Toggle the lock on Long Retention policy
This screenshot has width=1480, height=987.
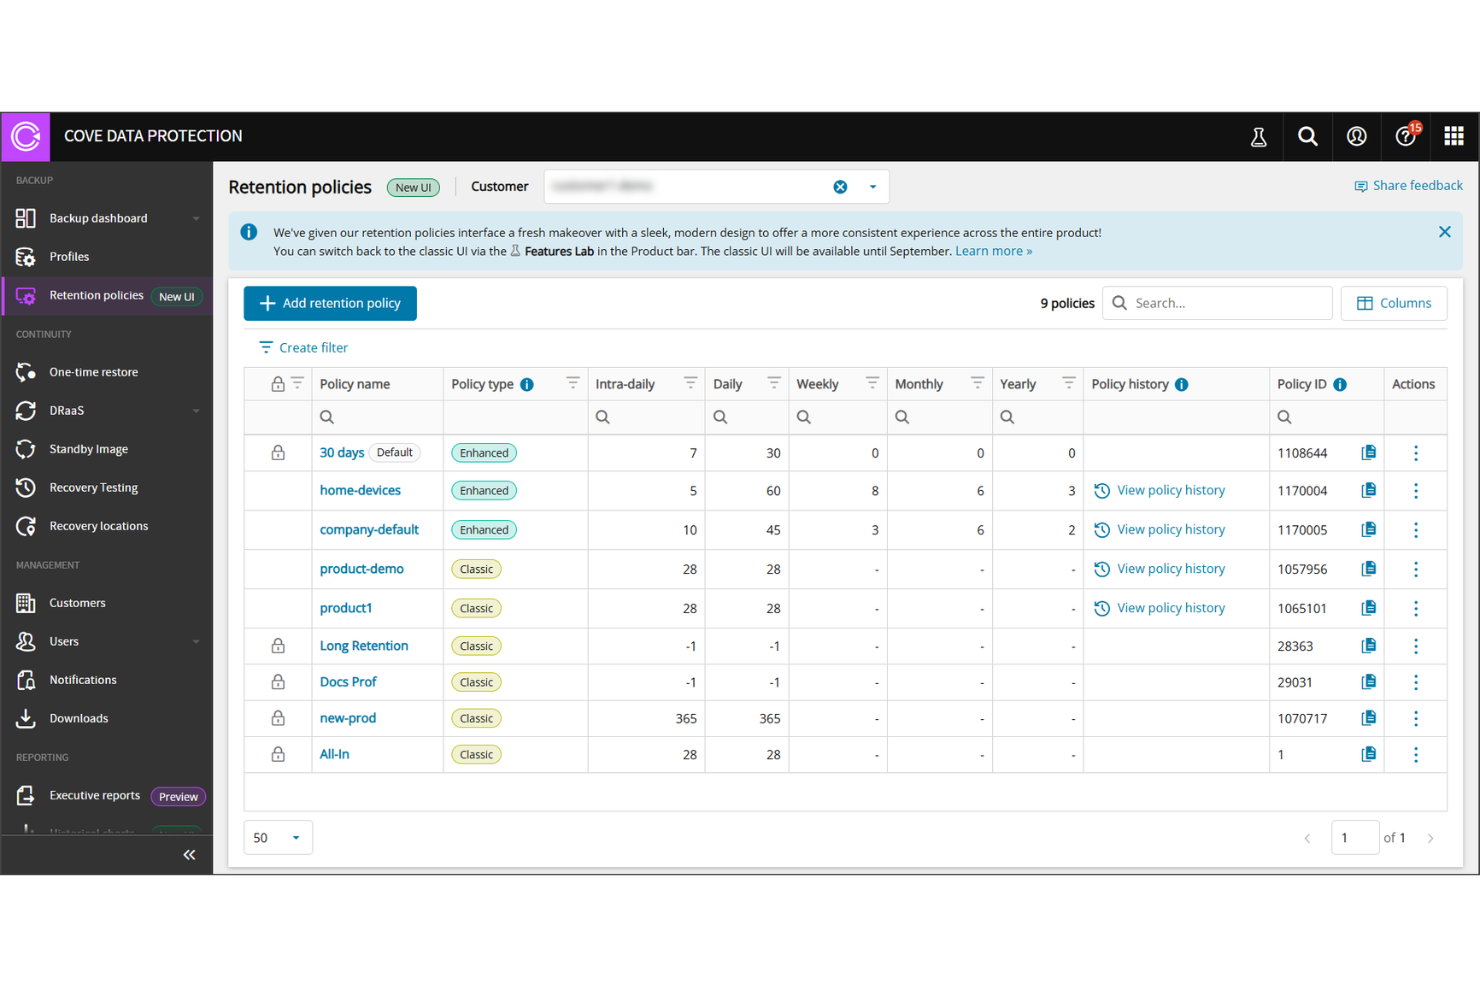coord(277,645)
